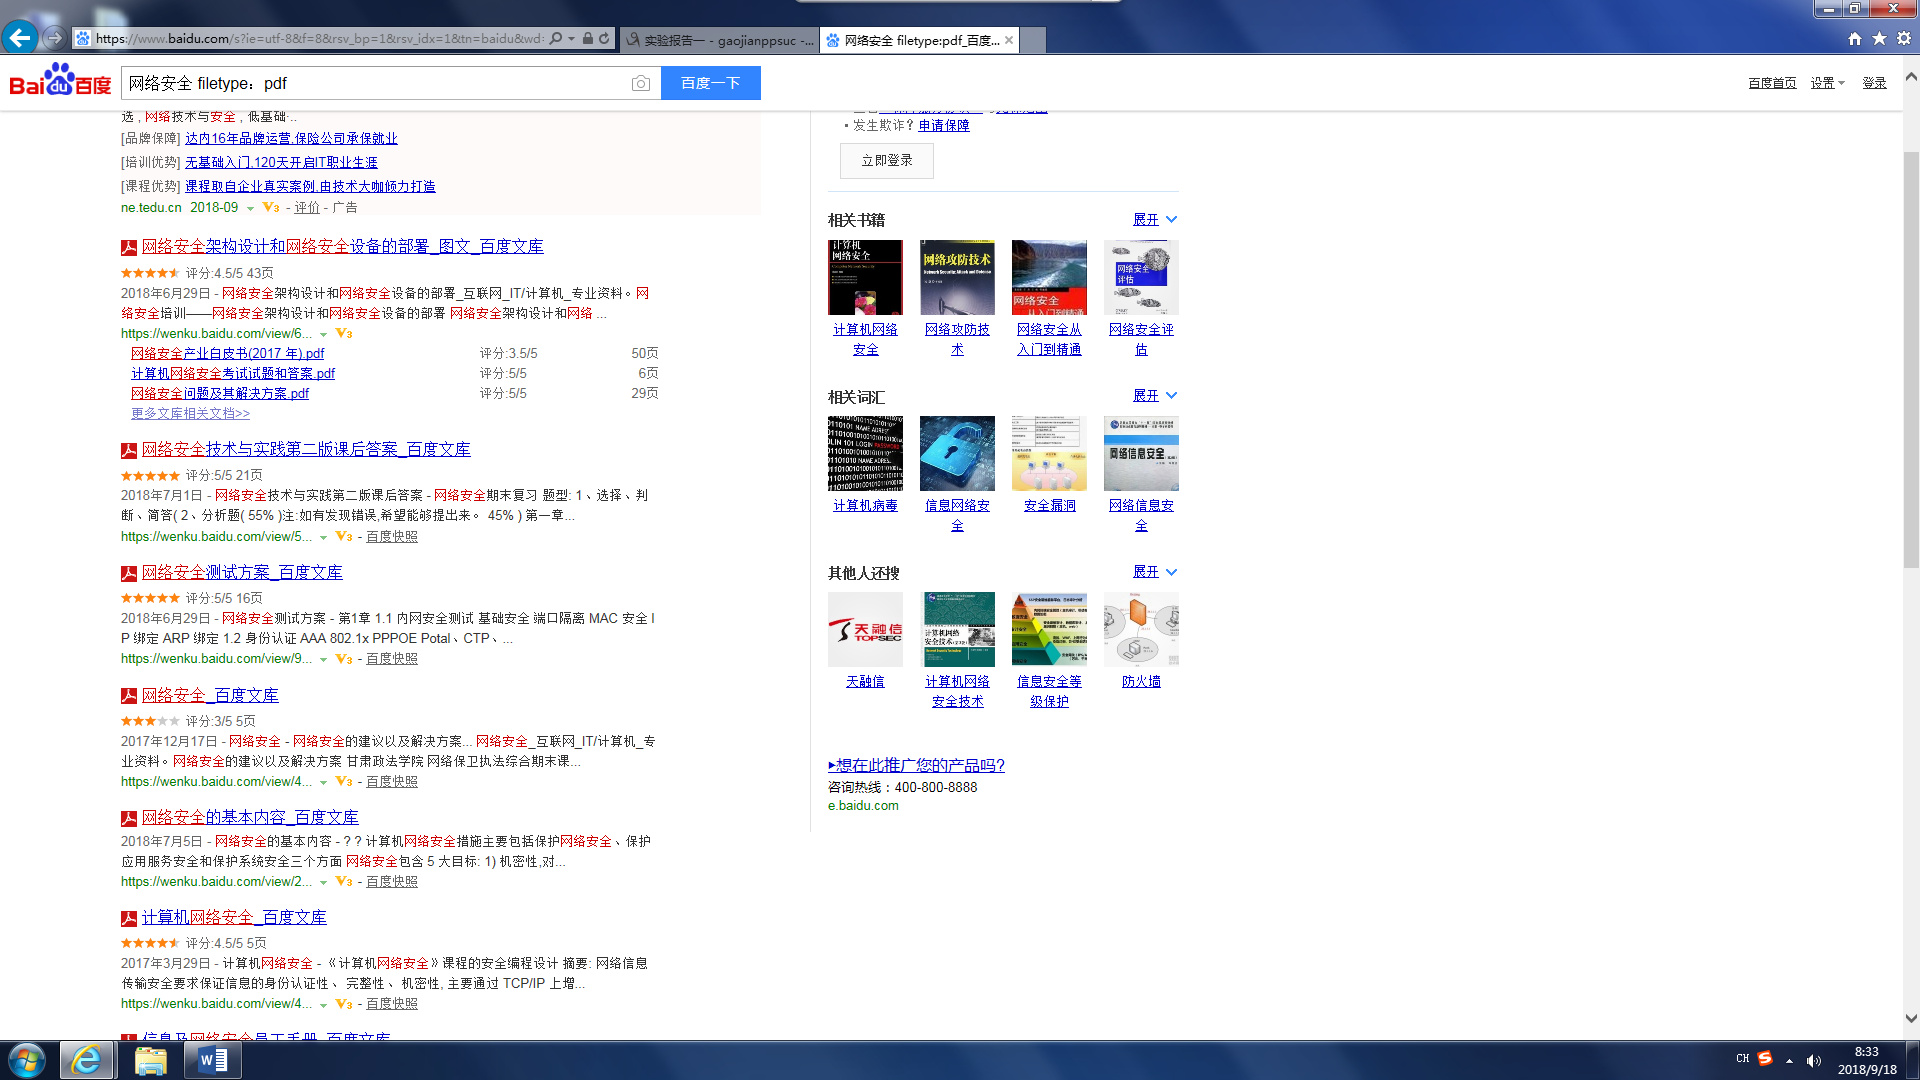Open the 网络安全测试方案_百度文库 result link
Viewport: 1920px width, 1080px height.
[x=242, y=572]
